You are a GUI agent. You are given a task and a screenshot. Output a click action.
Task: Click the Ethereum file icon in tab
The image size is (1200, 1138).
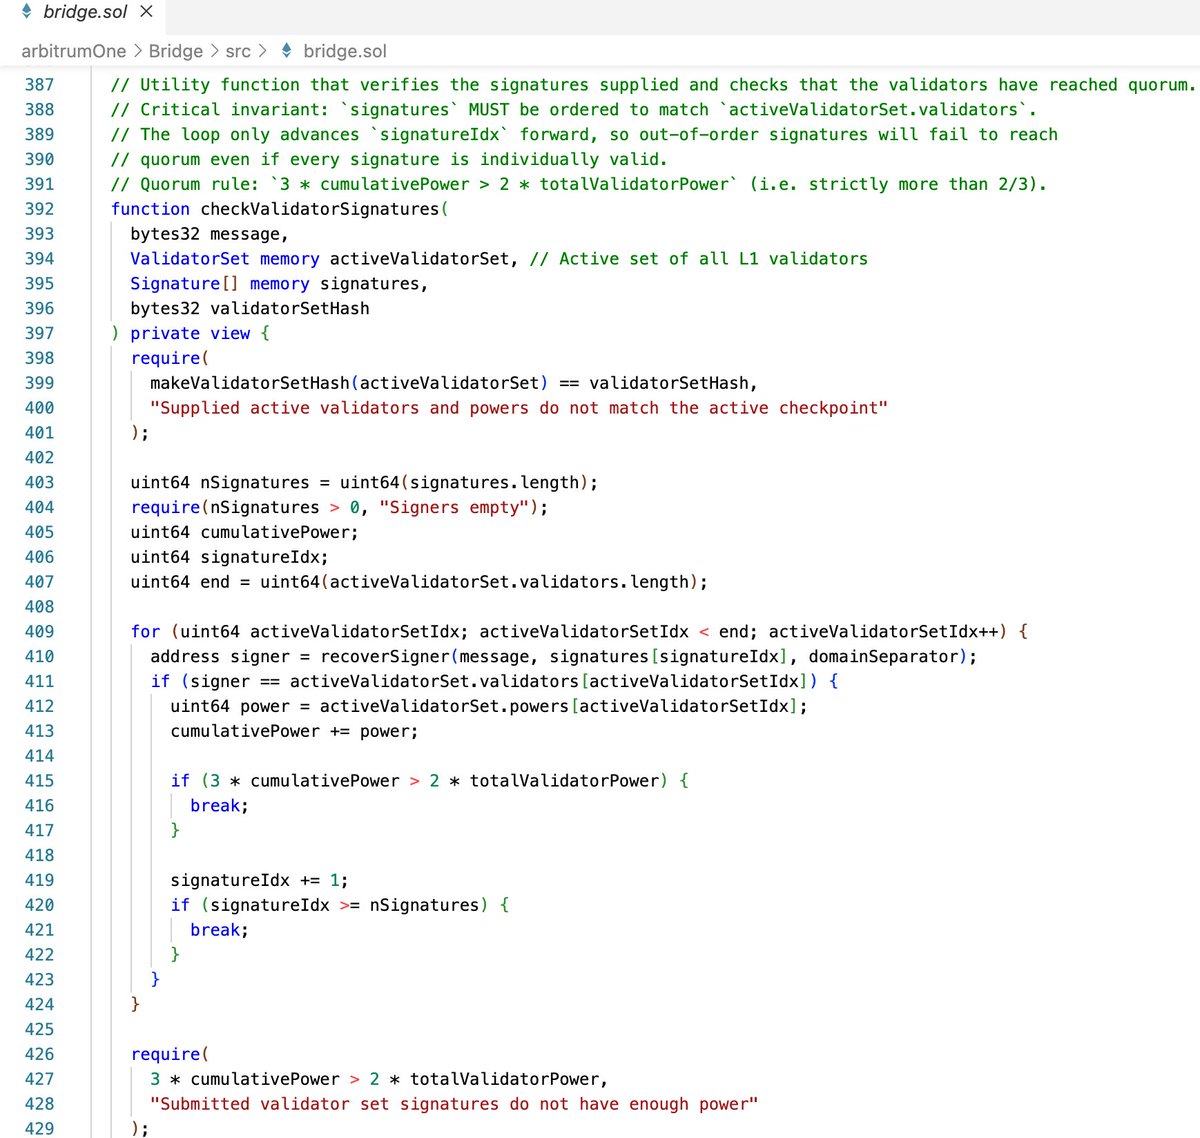27,12
